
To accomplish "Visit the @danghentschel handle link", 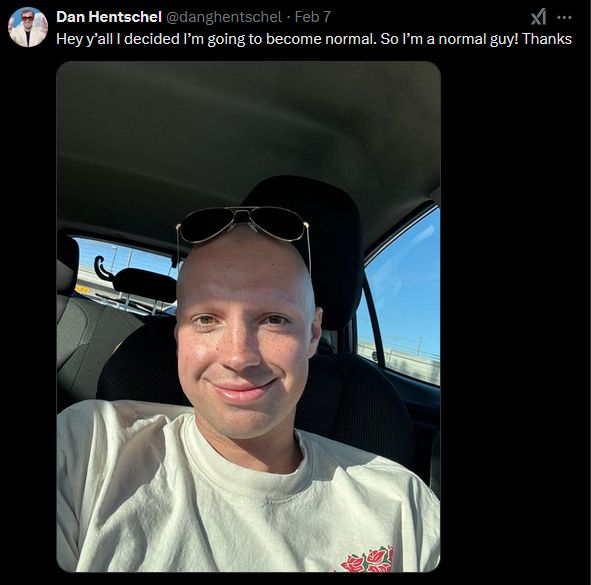I will (x=224, y=17).
